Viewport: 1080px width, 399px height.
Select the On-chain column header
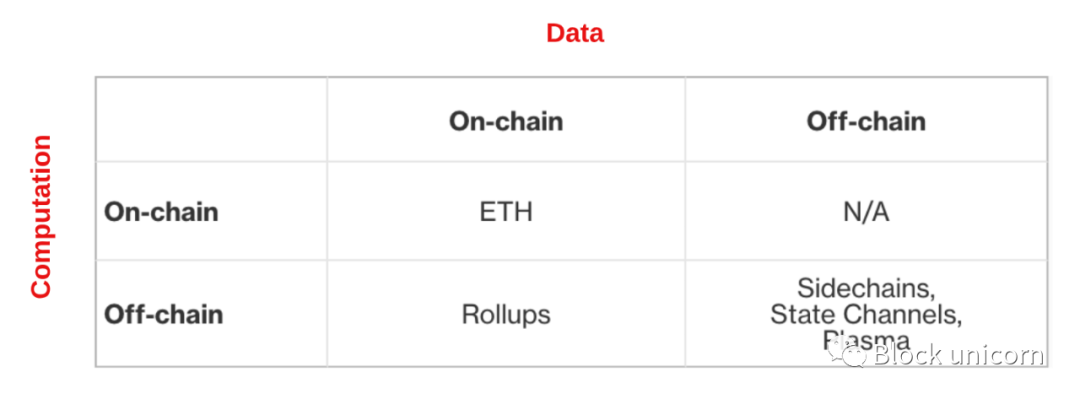[x=506, y=121]
